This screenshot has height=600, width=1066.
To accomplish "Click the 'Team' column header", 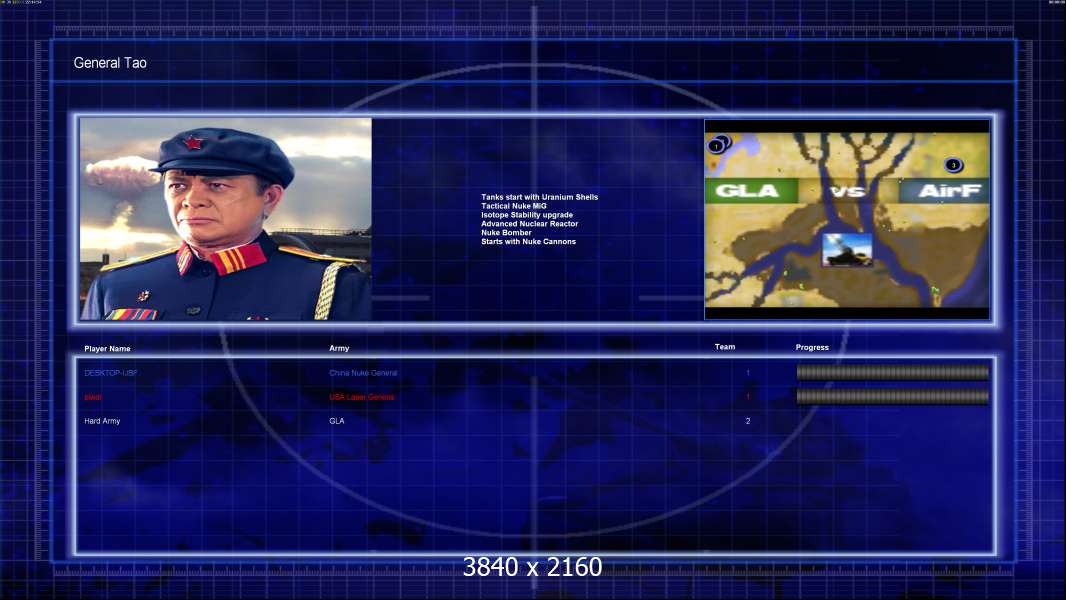I will [725, 347].
